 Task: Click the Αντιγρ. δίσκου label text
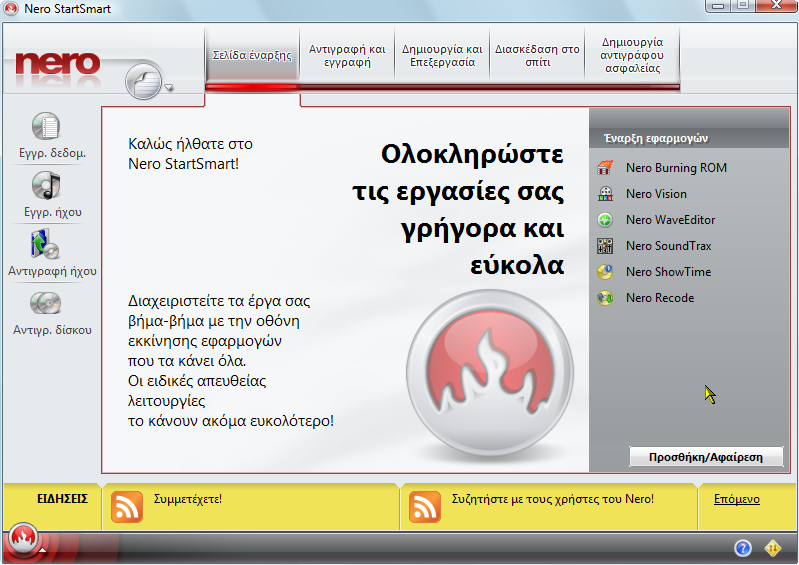tap(52, 330)
